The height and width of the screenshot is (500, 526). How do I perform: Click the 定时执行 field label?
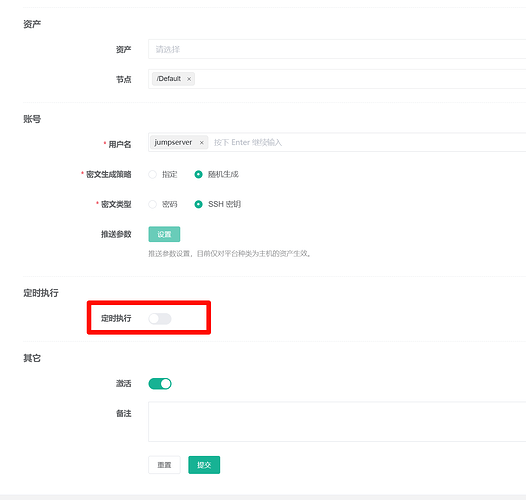pyautogui.click(x=116, y=318)
